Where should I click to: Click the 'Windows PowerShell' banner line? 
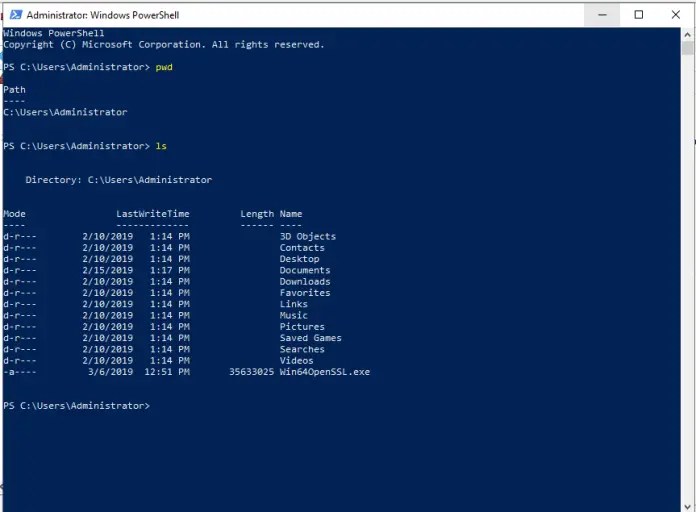click(54, 33)
